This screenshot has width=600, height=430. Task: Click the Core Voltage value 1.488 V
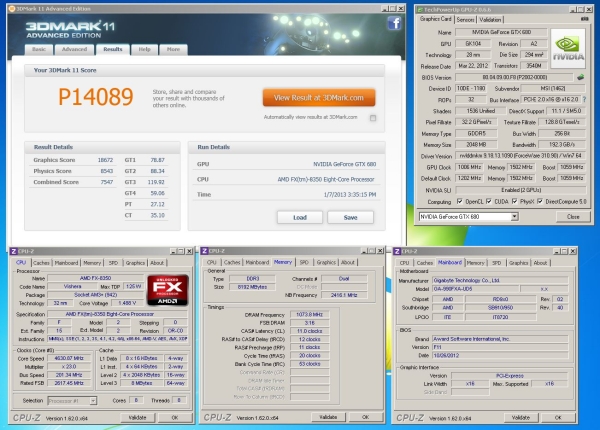point(127,303)
